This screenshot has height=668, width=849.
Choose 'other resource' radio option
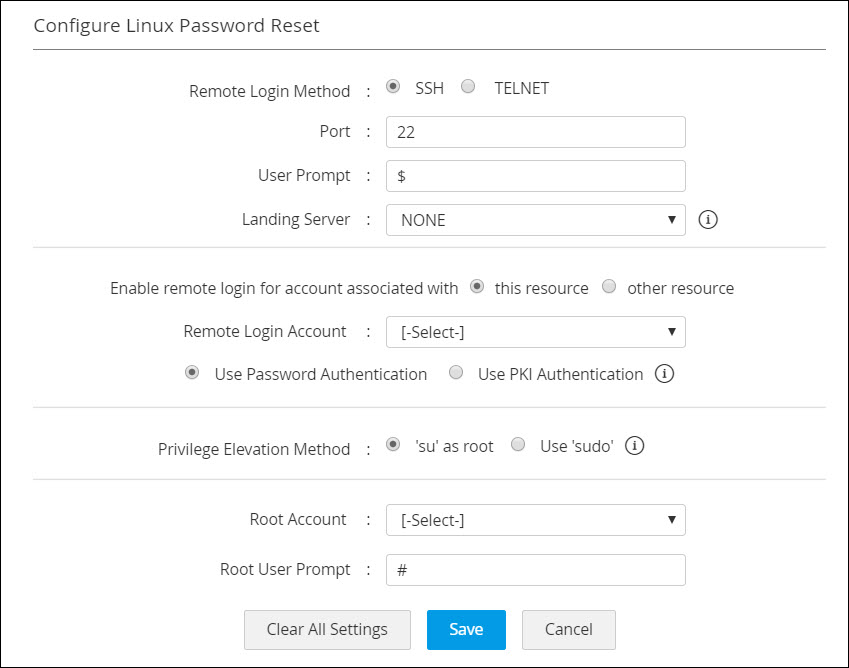tap(609, 287)
